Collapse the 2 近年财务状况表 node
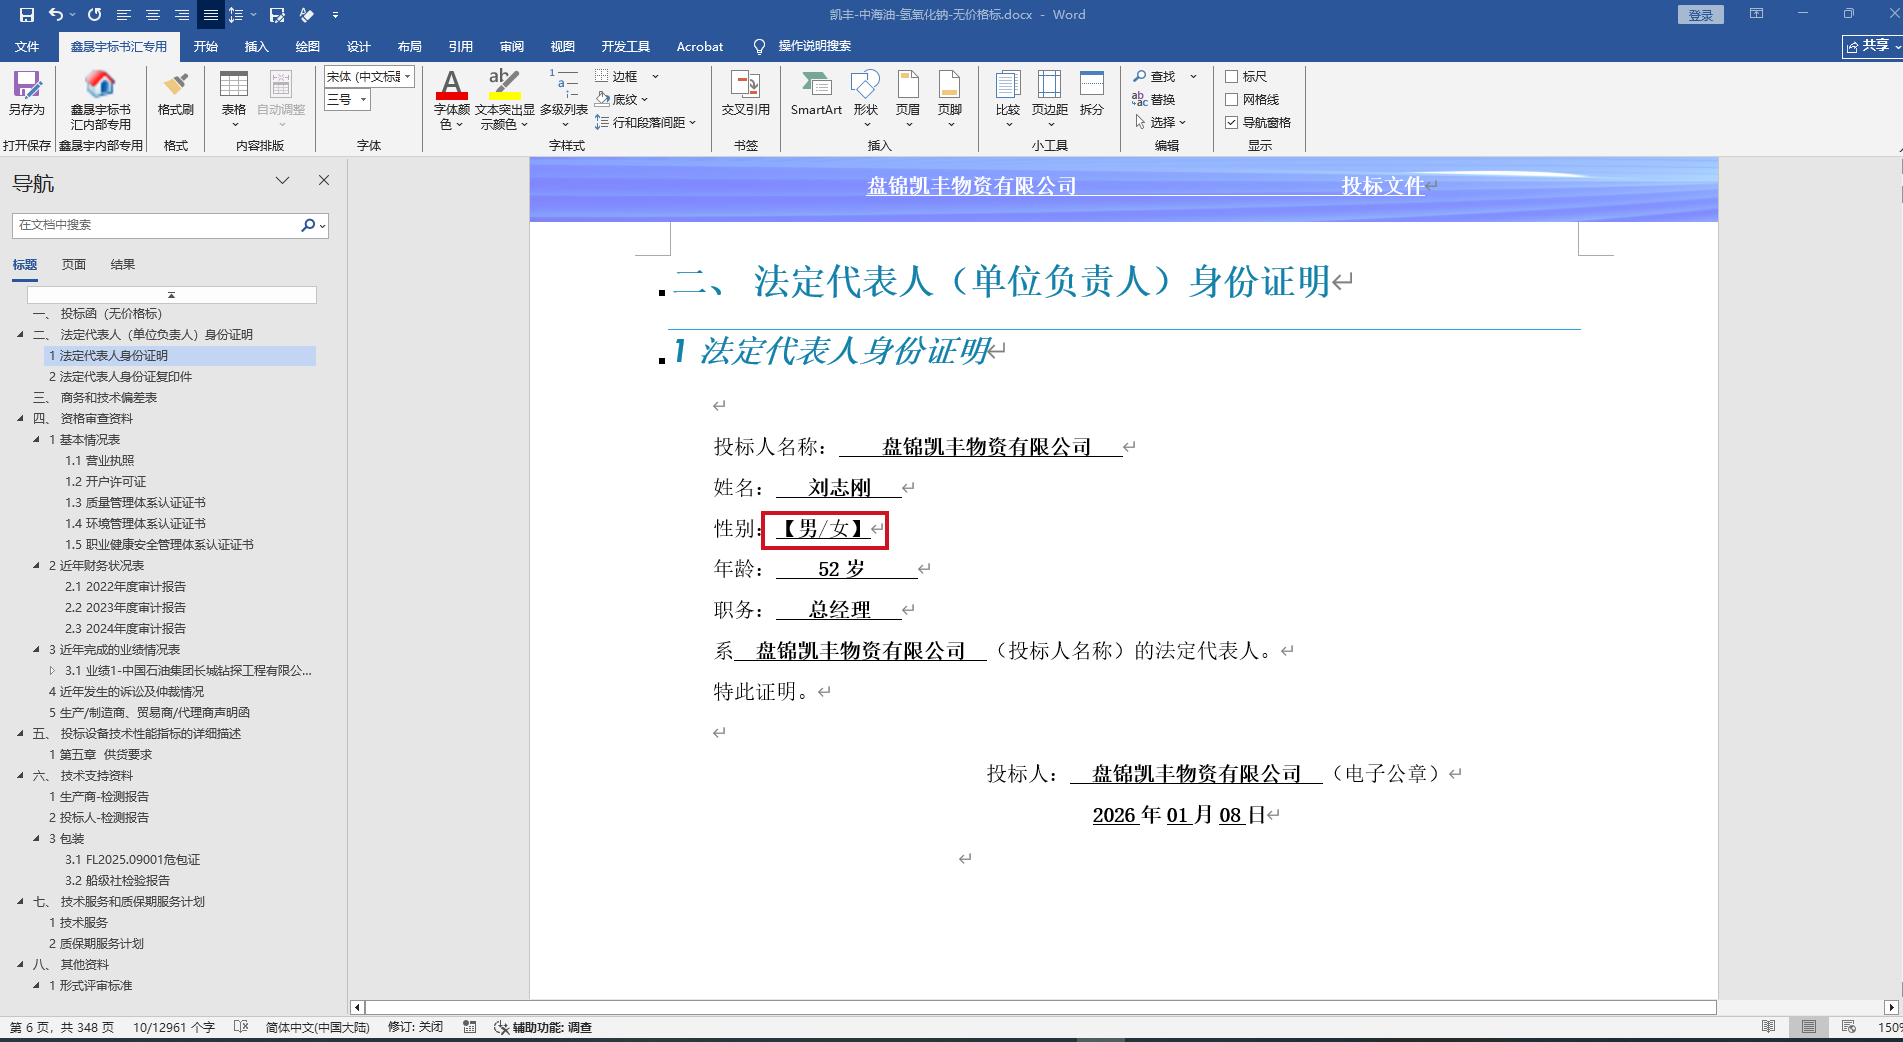1903x1042 pixels. (37, 566)
